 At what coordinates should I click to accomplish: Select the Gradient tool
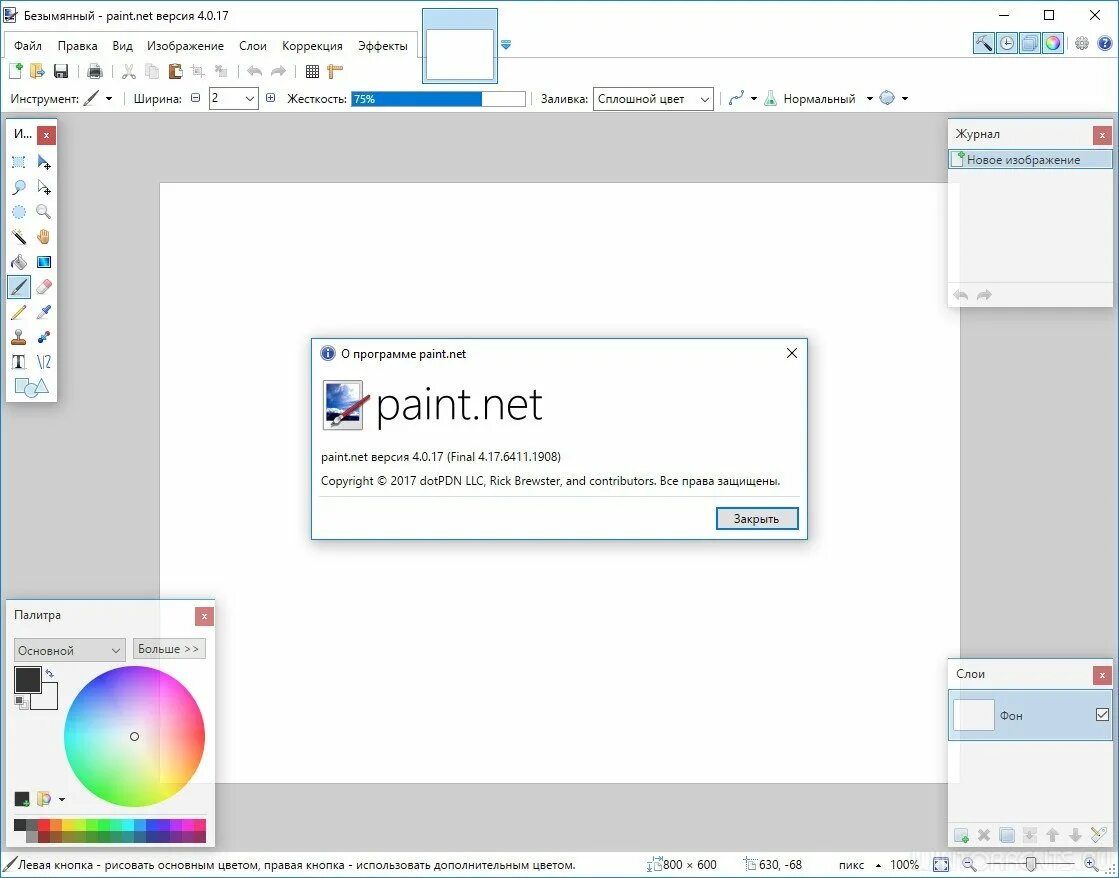tap(44, 262)
